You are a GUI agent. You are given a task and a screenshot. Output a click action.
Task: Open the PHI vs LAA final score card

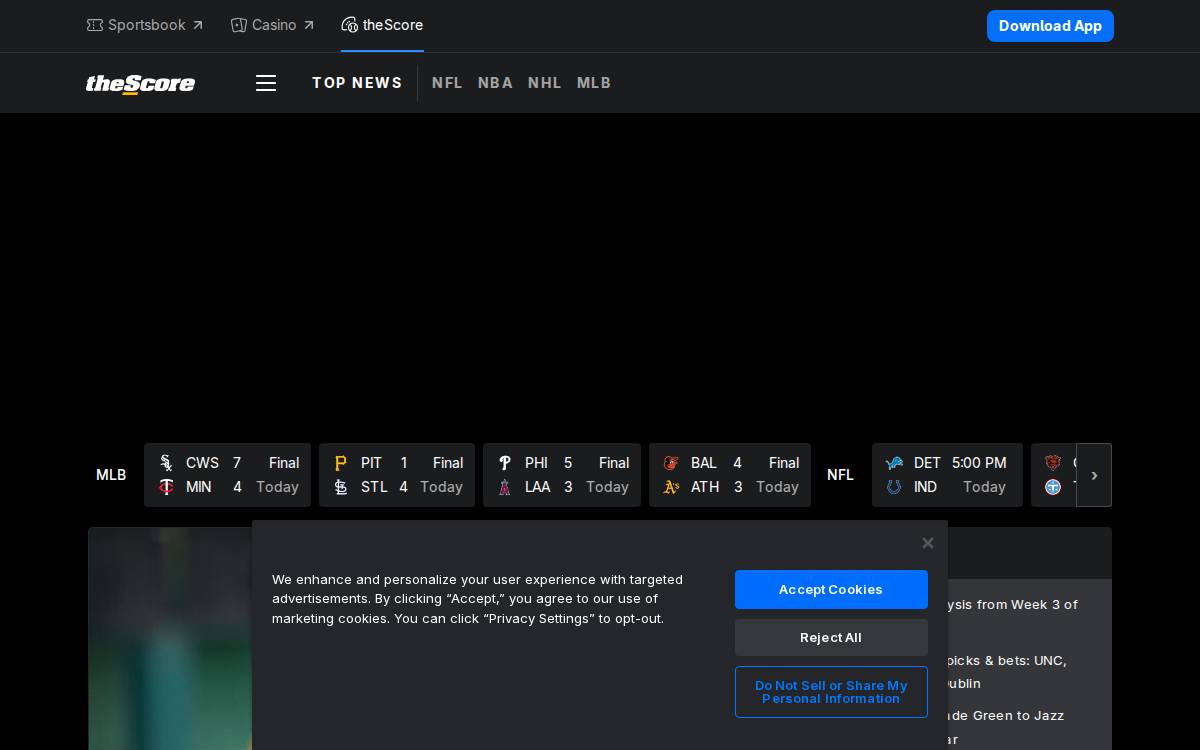(x=562, y=475)
